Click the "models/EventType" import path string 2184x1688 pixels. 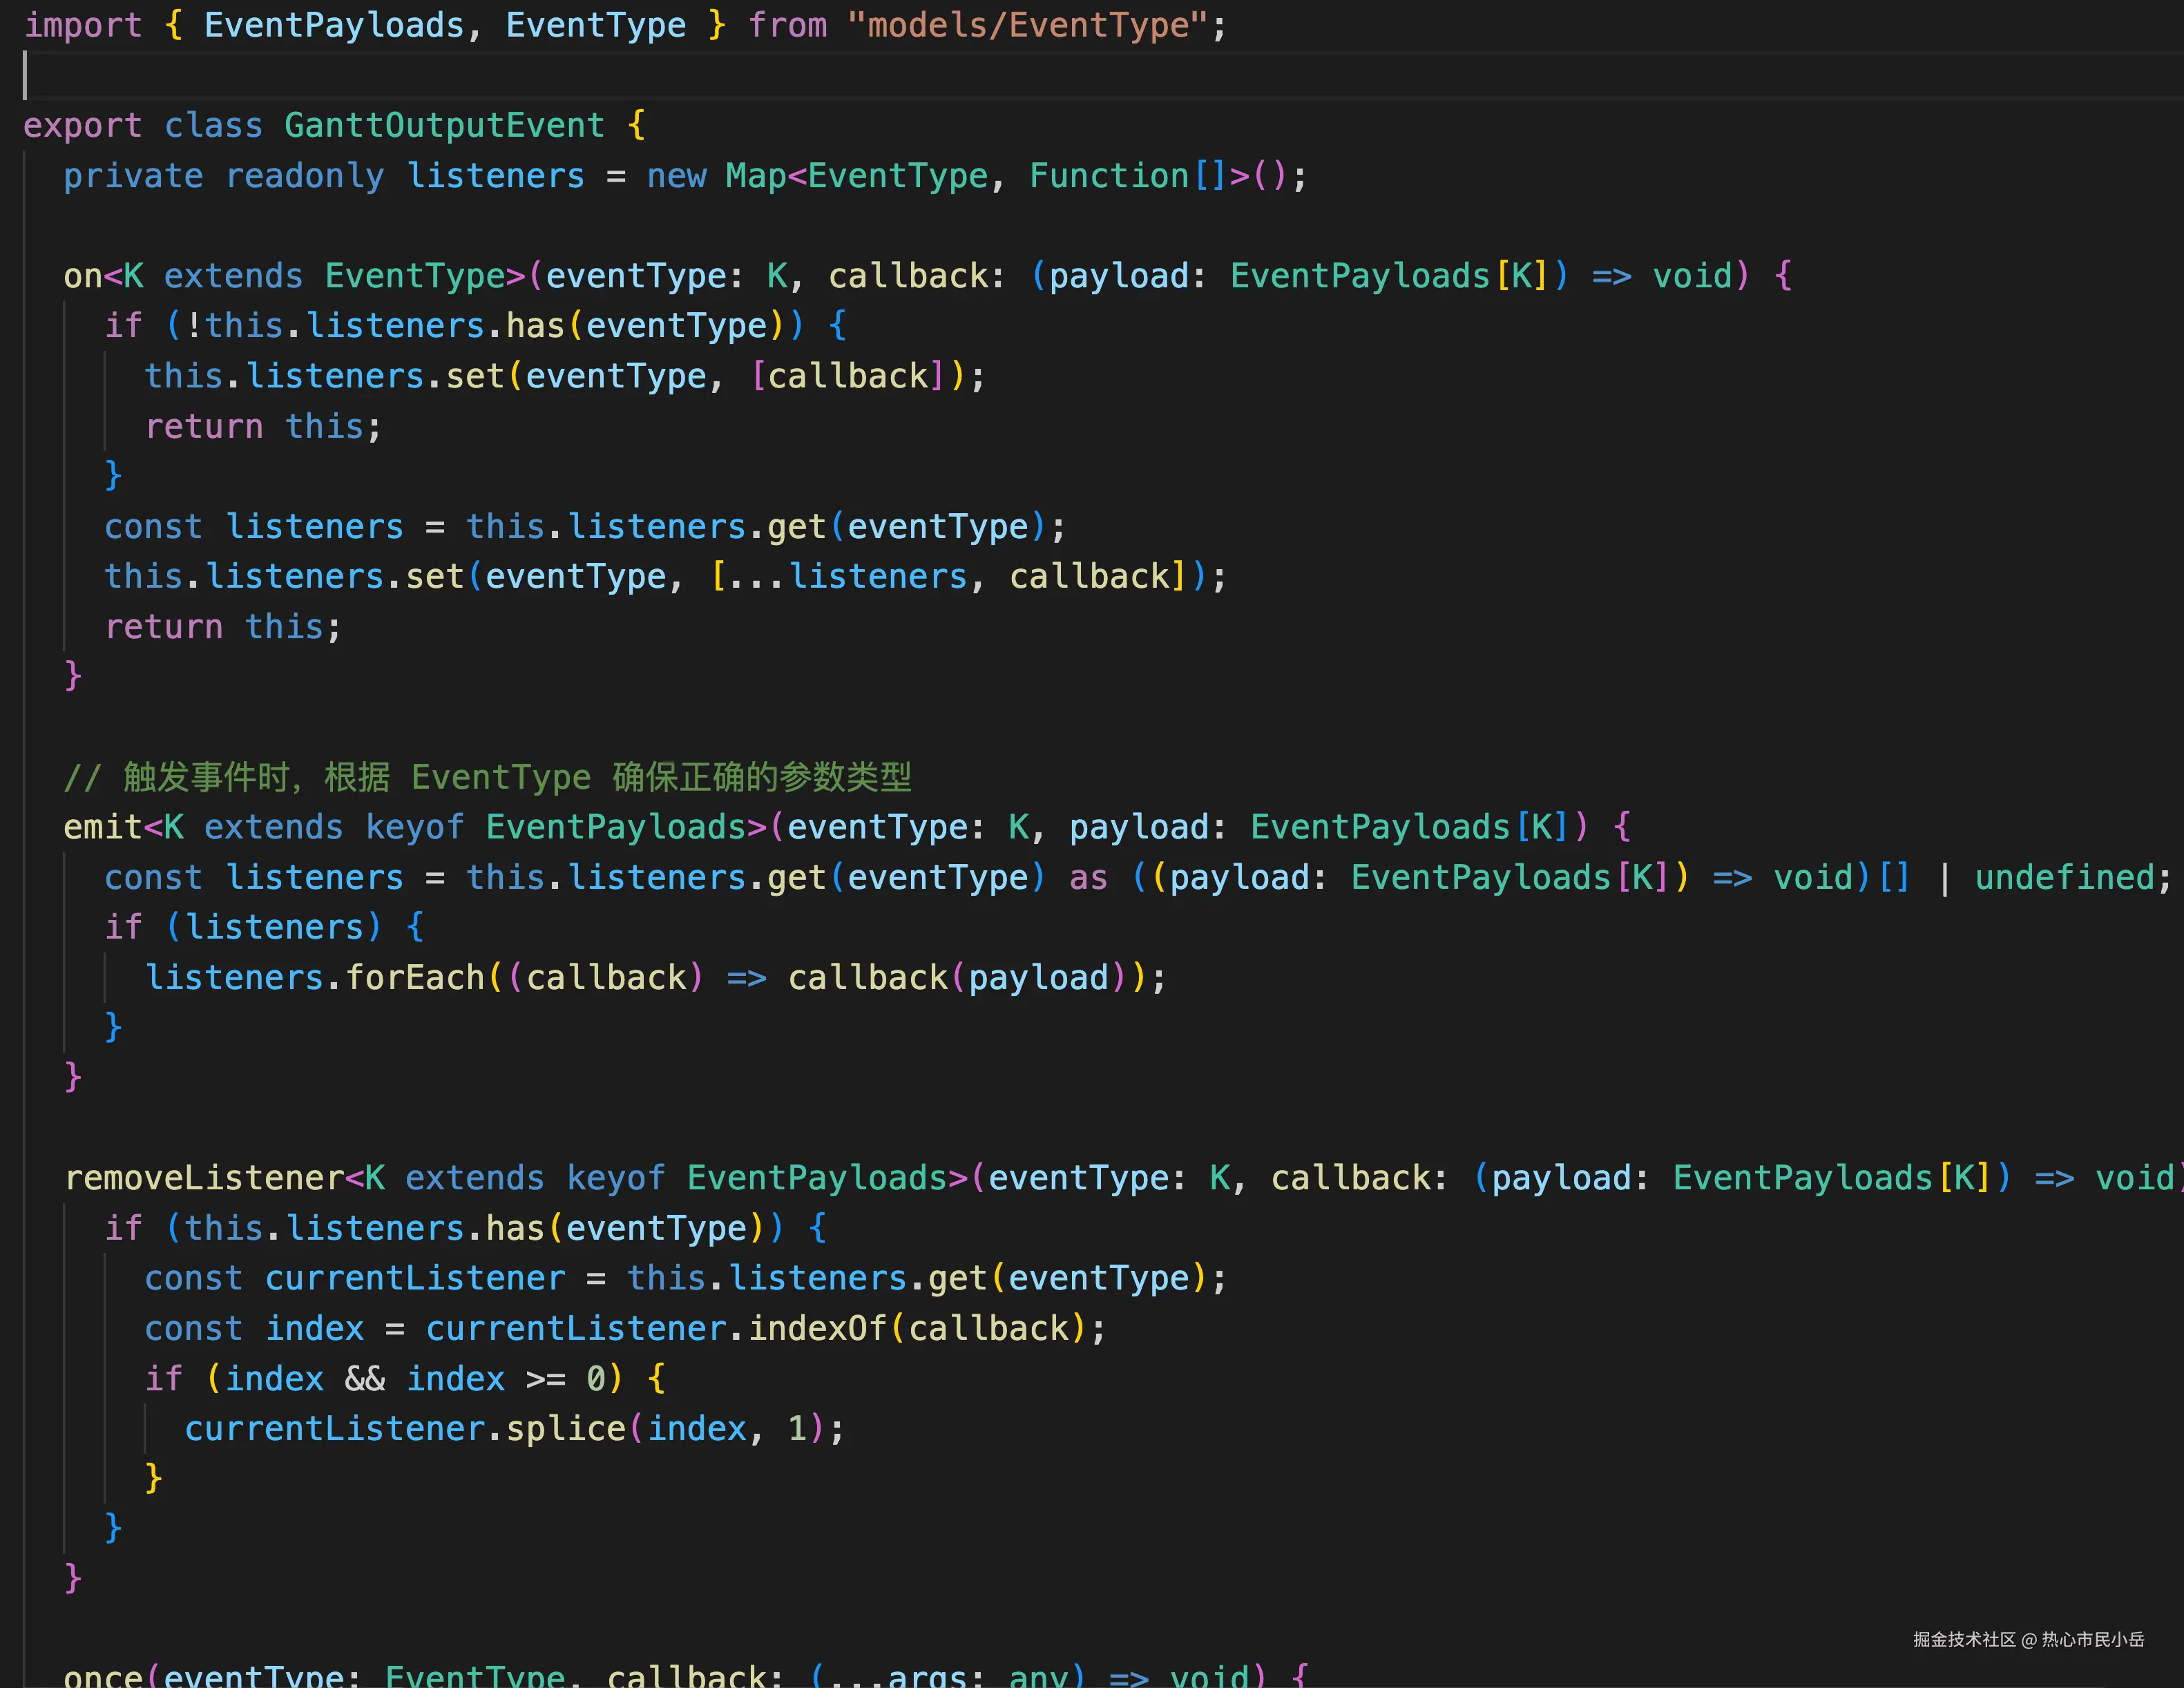(x=1028, y=25)
